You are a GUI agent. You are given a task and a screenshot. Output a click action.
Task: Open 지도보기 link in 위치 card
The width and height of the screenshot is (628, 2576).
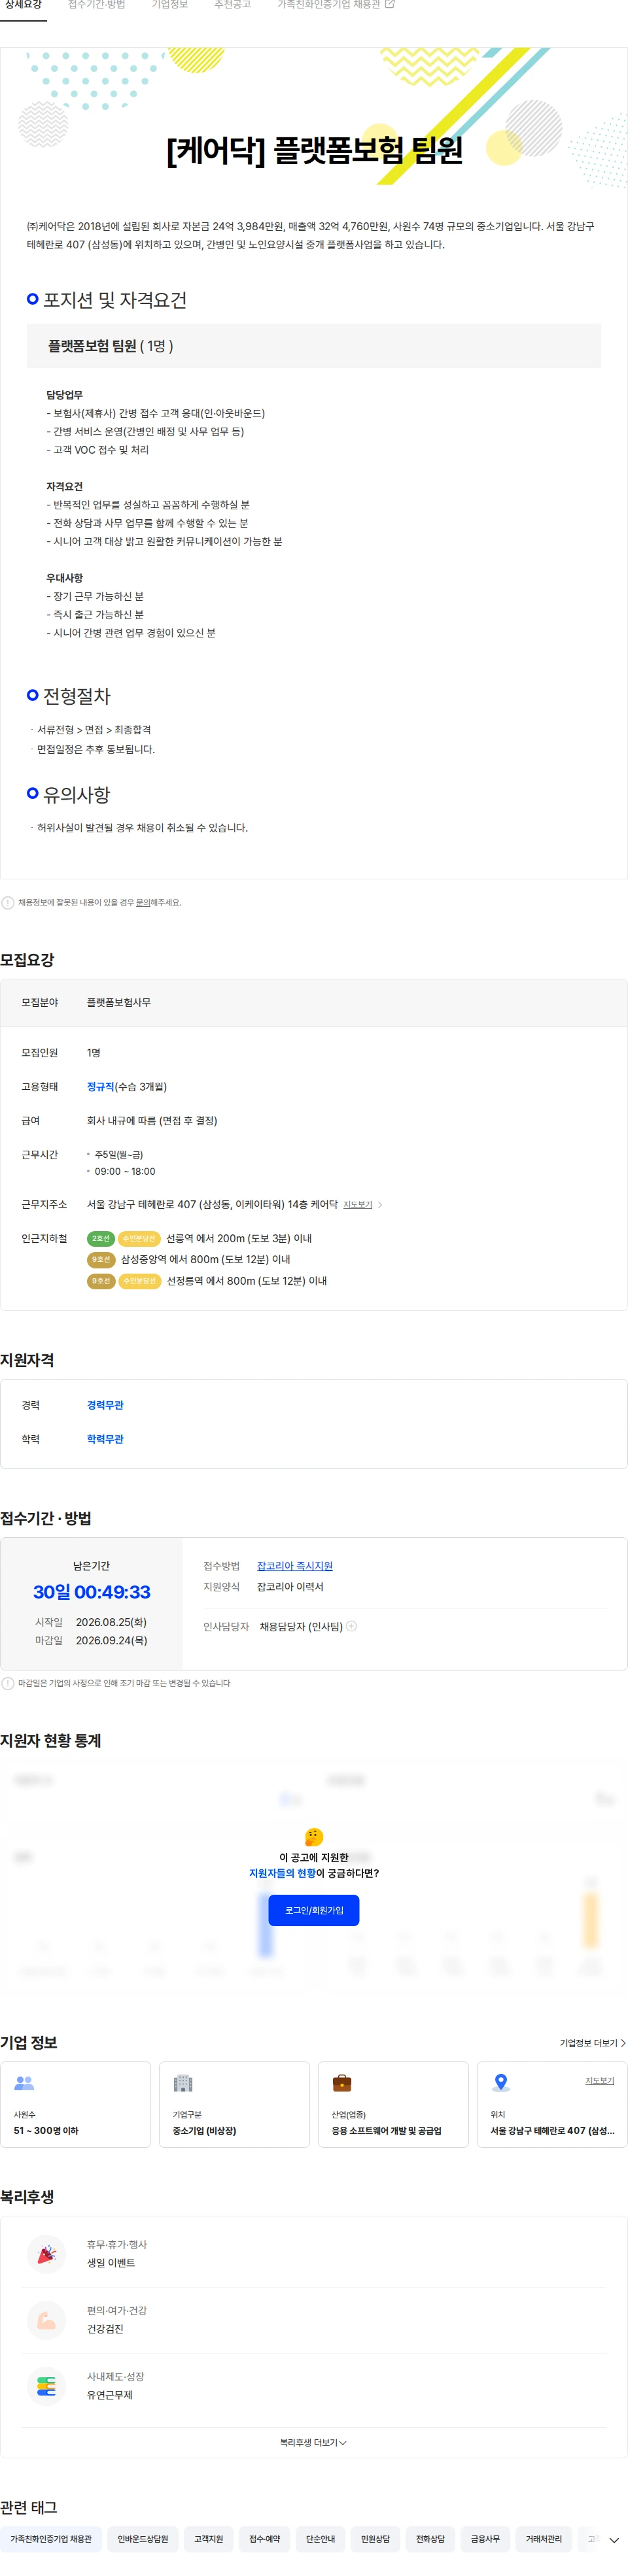tap(599, 2080)
